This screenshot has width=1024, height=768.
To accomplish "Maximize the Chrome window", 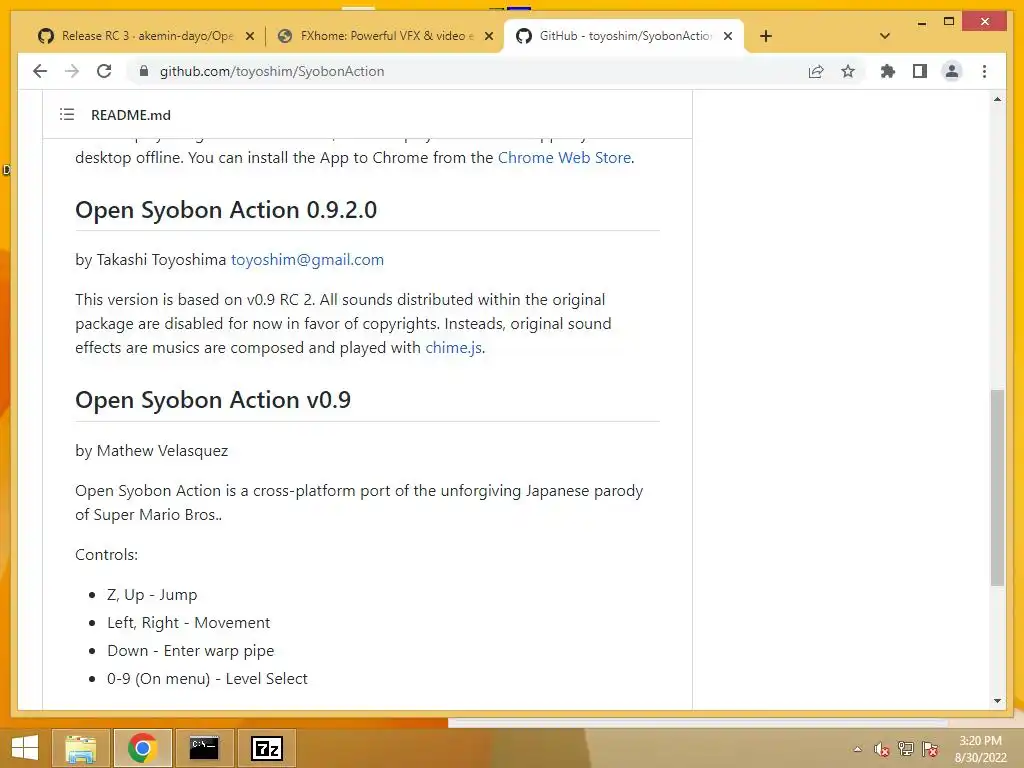I will (x=949, y=22).
